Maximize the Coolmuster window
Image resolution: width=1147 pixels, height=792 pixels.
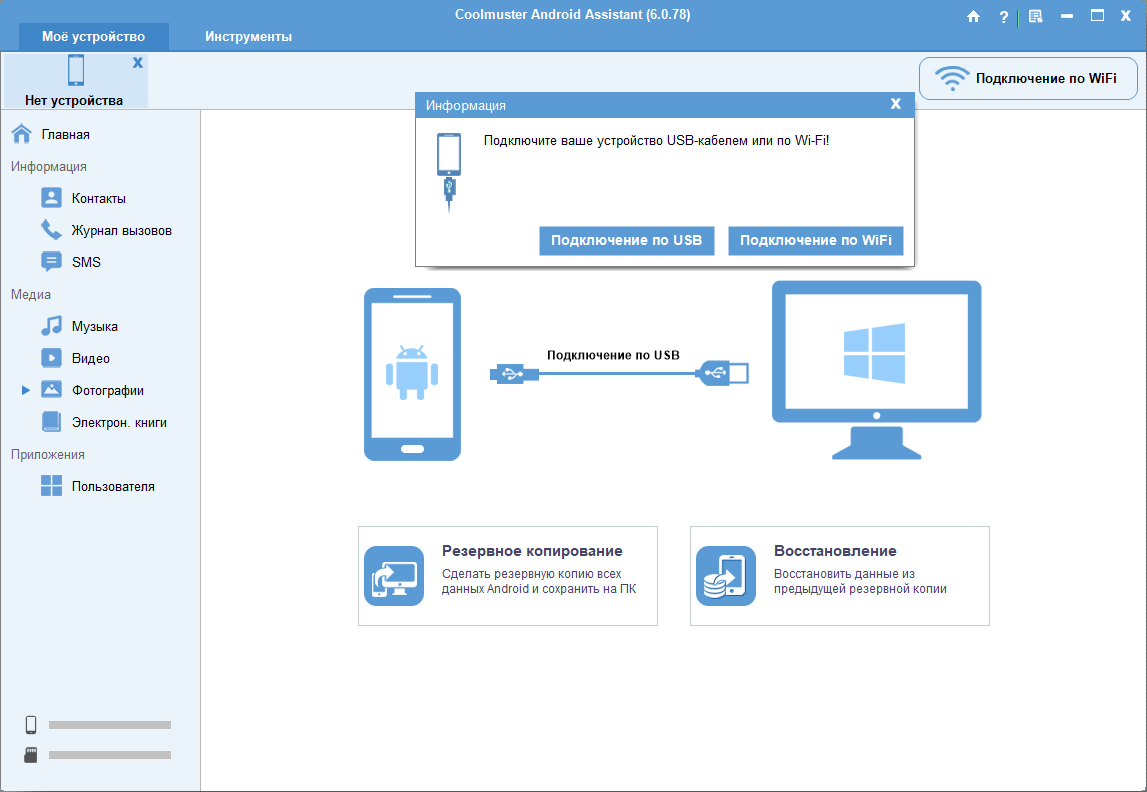point(1097,15)
